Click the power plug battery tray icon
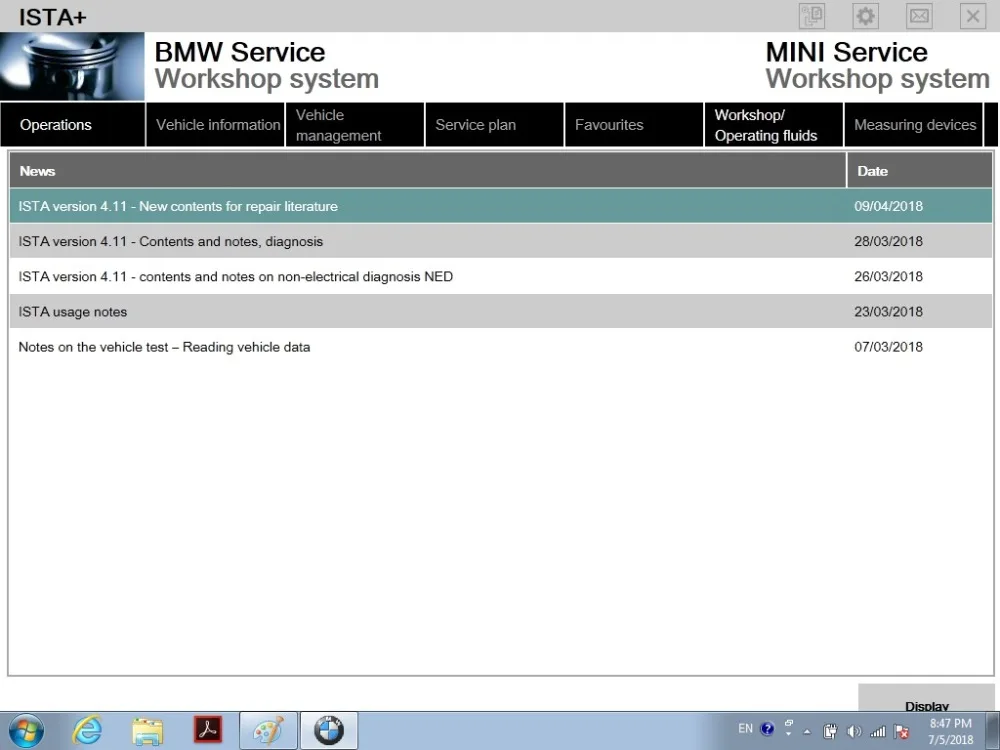The height and width of the screenshot is (750, 1000). click(830, 732)
